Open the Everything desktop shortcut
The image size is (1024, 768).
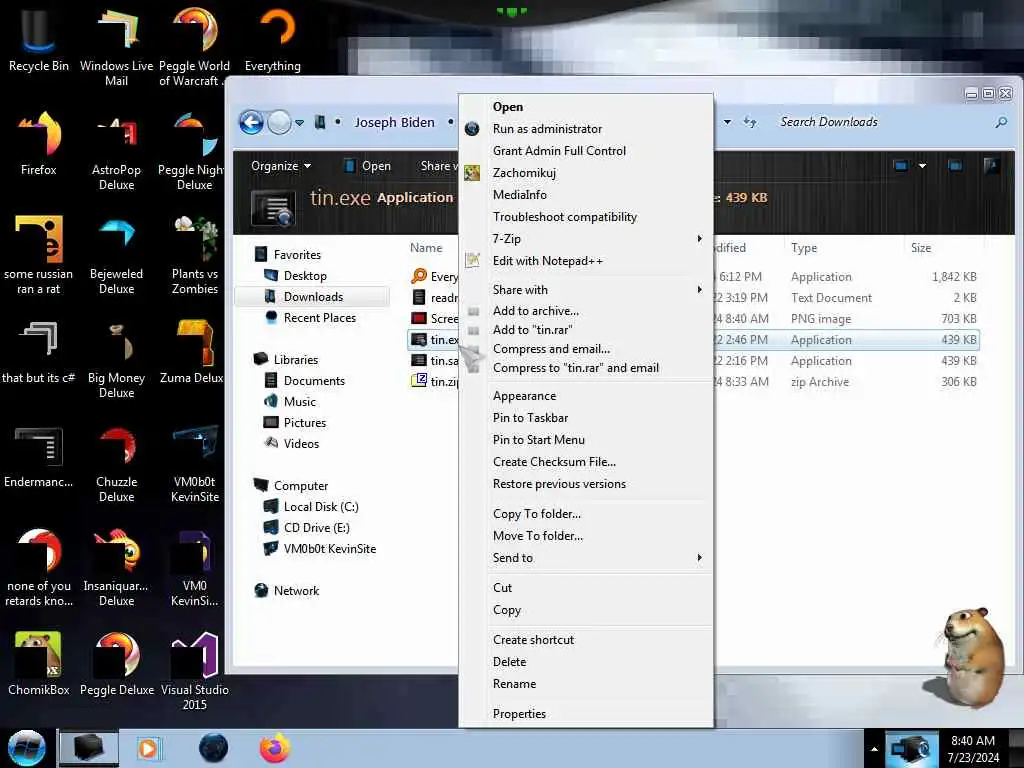click(273, 40)
